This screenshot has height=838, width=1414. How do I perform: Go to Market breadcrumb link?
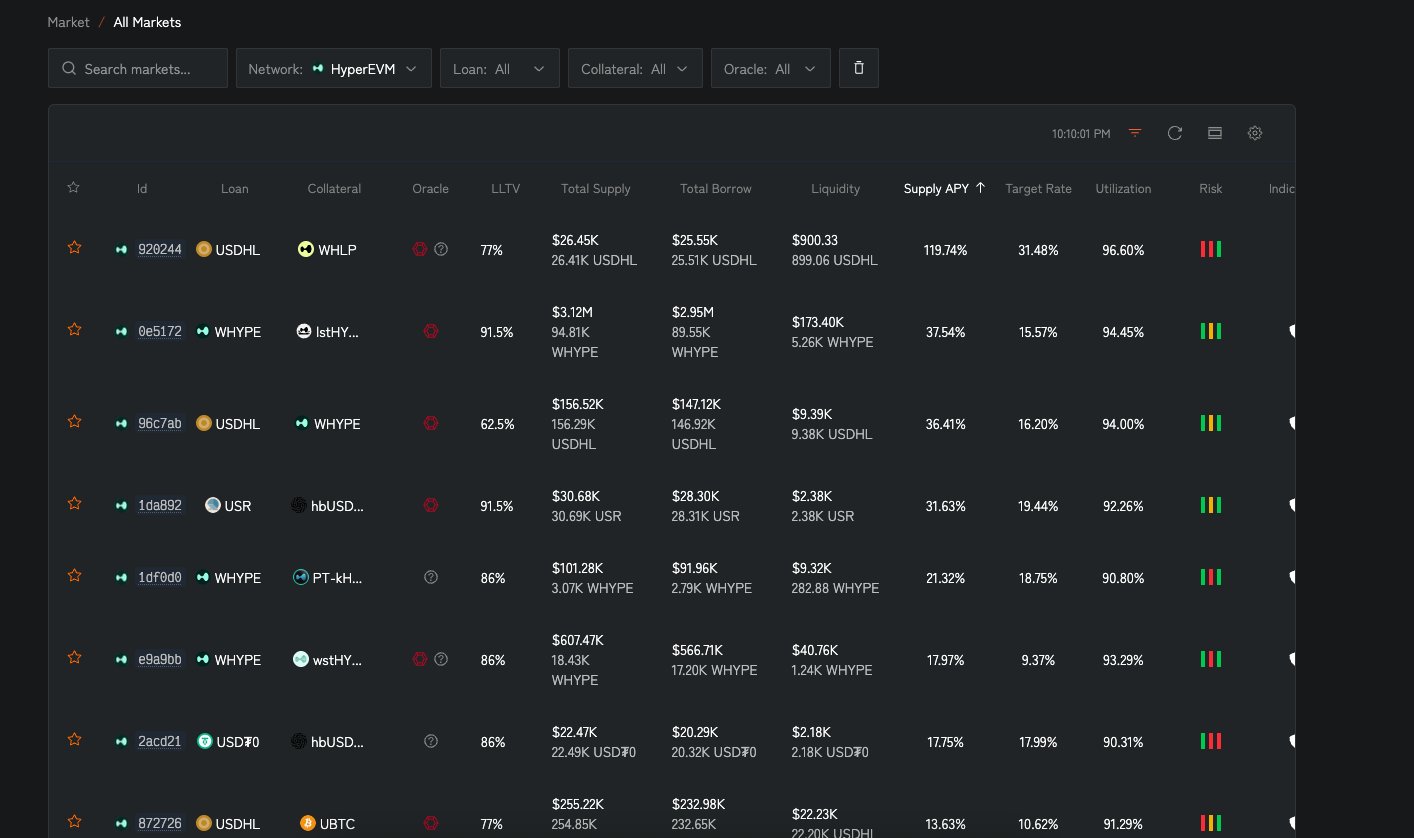pos(68,22)
